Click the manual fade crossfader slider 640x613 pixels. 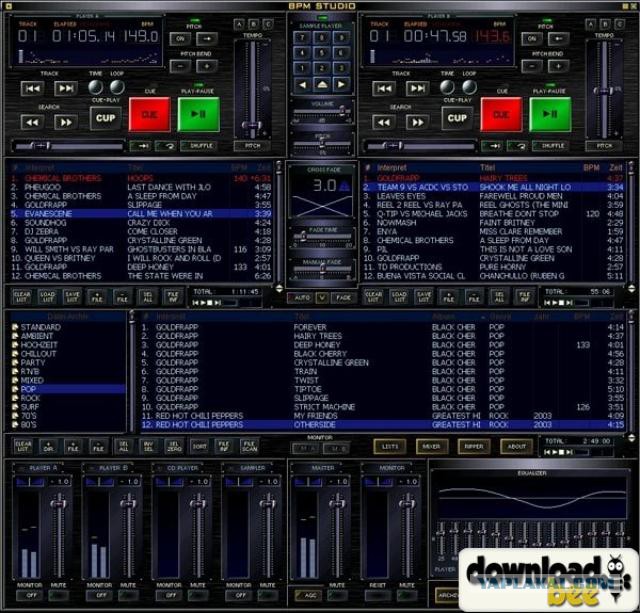click(322, 269)
